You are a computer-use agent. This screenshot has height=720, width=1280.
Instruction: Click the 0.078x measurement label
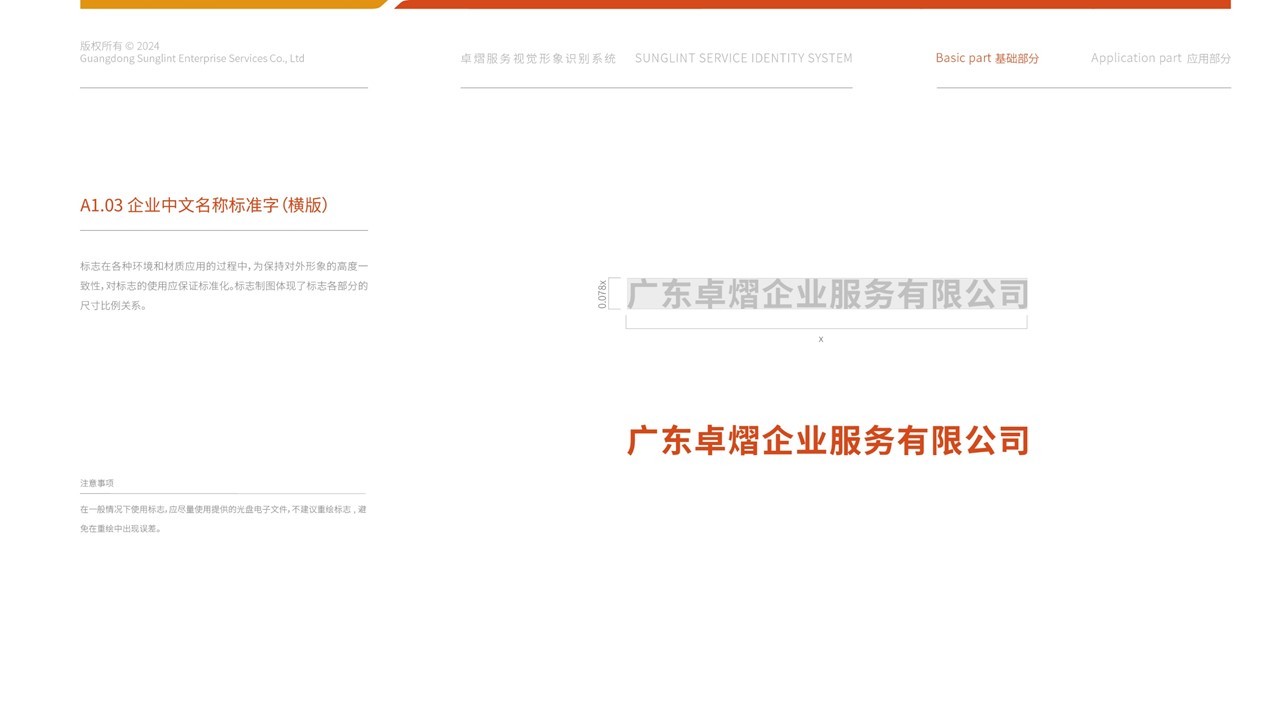(602, 293)
